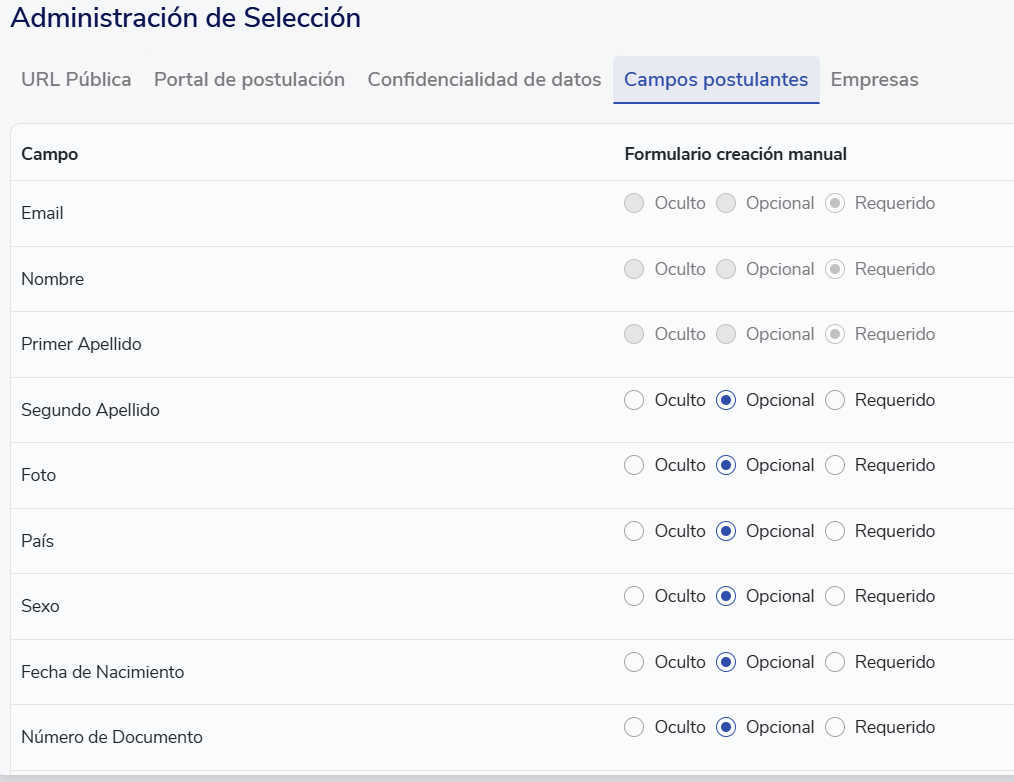
Task: Select the Campos postulantes tab
Action: pos(716,80)
